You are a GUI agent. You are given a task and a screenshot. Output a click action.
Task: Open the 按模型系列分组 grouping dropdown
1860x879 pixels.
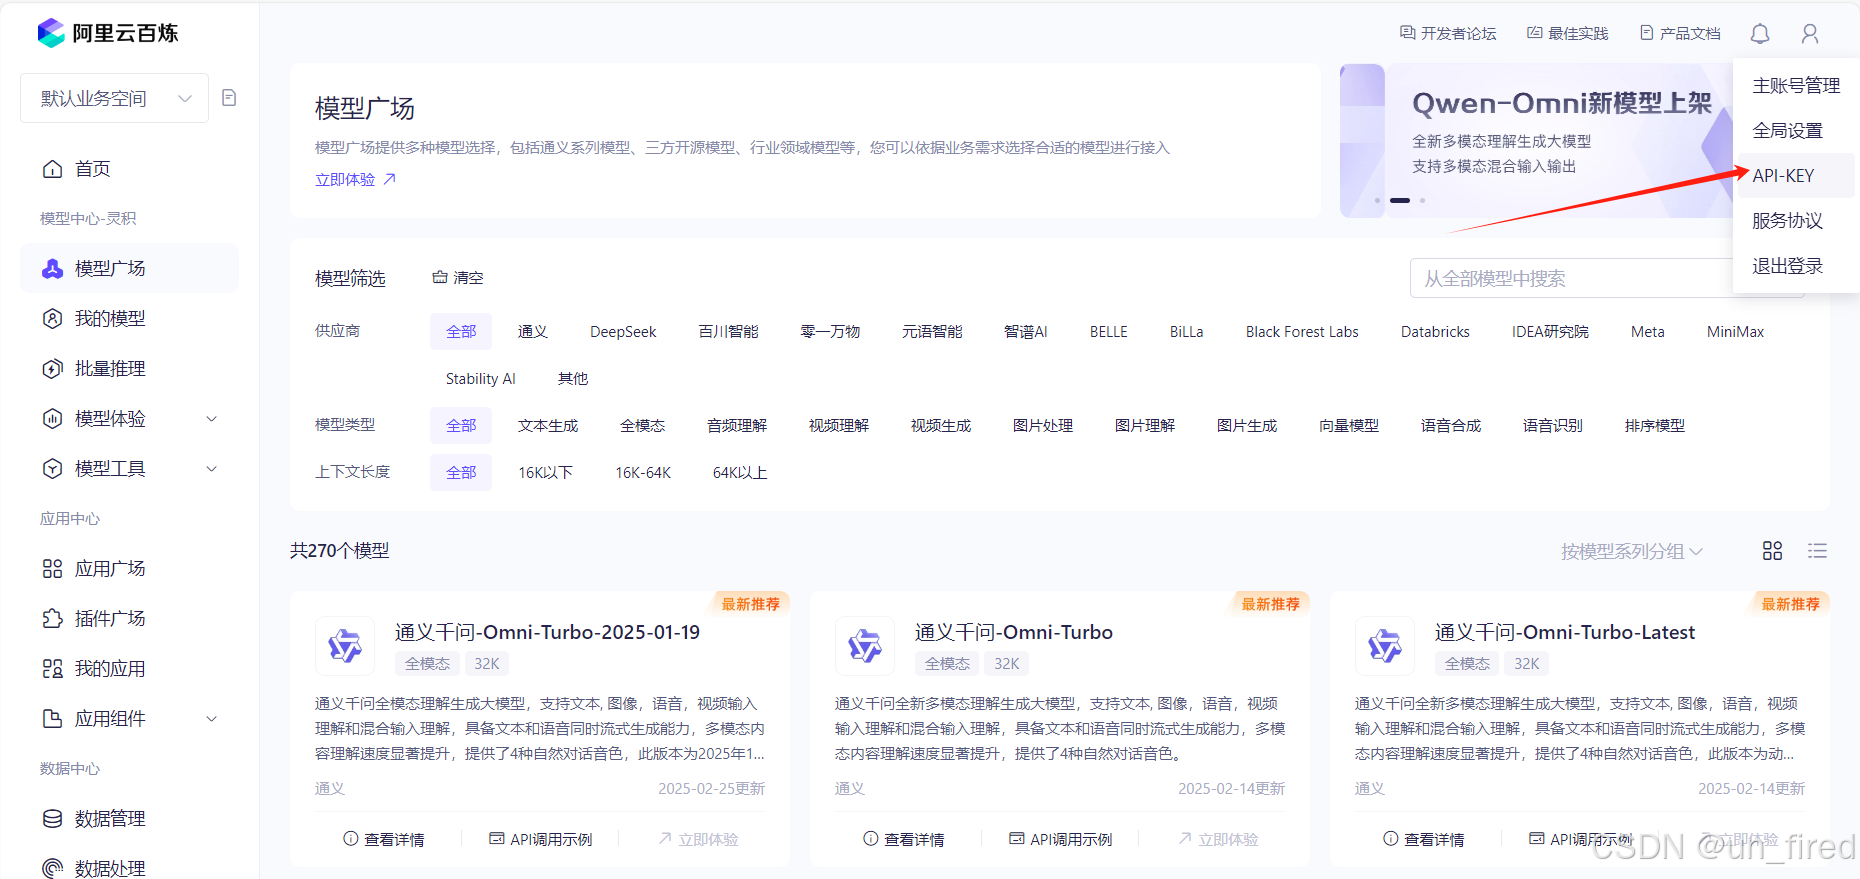click(1631, 551)
